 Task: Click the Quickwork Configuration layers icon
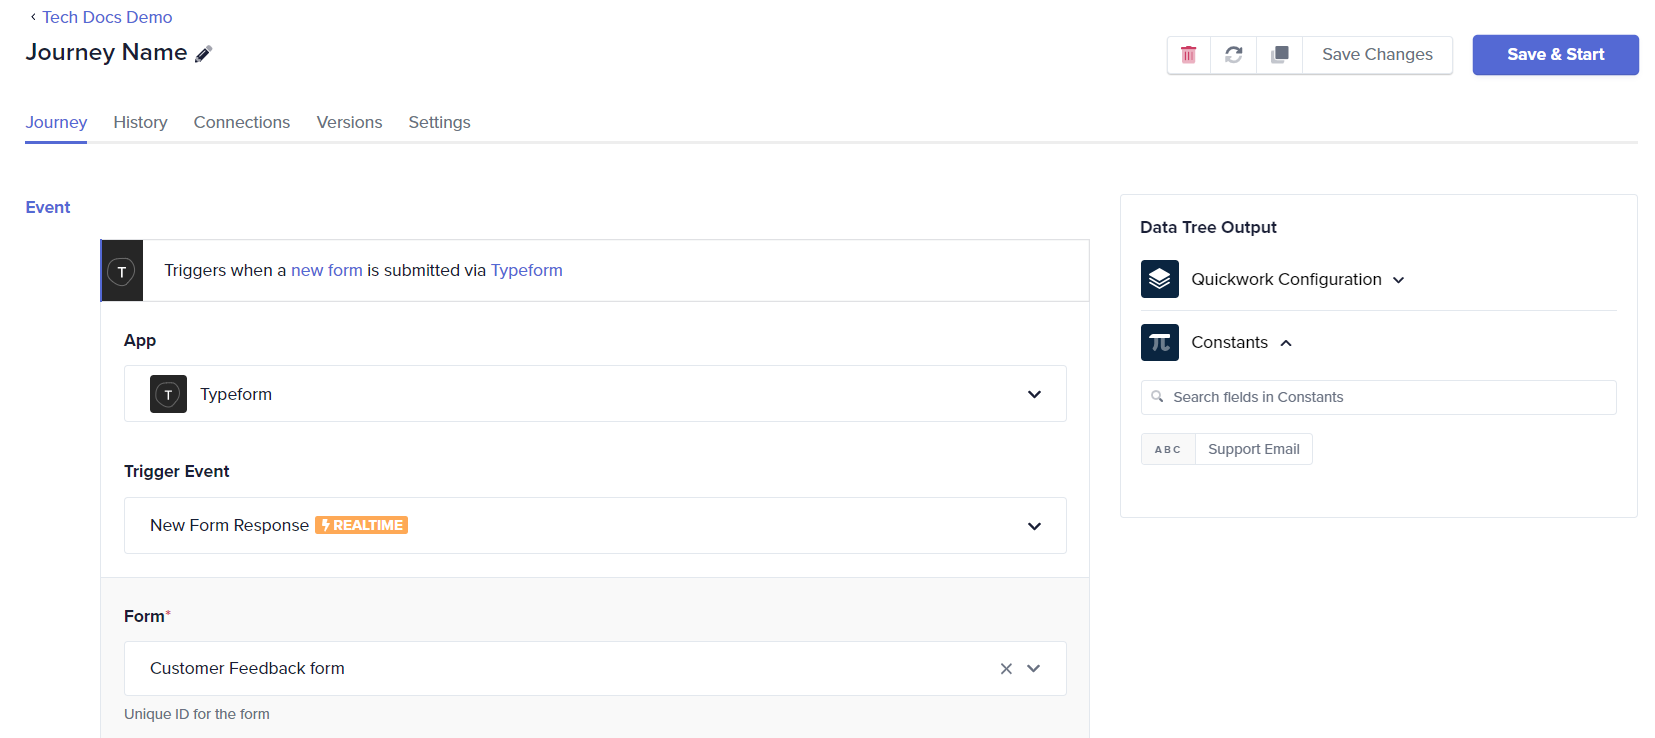pyautogui.click(x=1159, y=279)
